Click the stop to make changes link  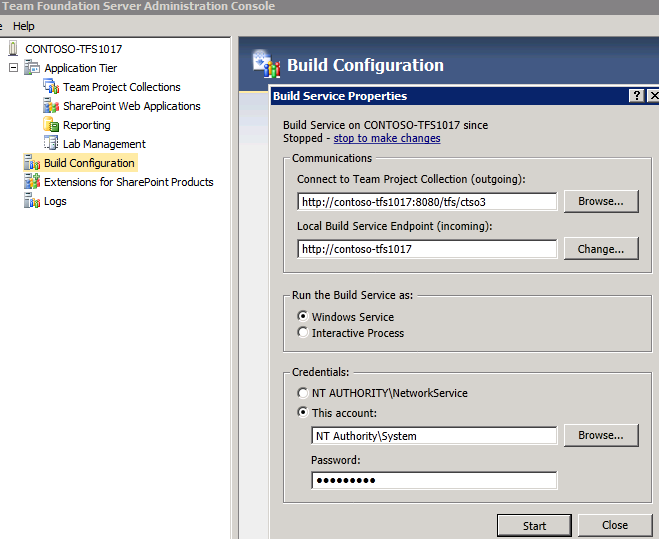[387, 138]
